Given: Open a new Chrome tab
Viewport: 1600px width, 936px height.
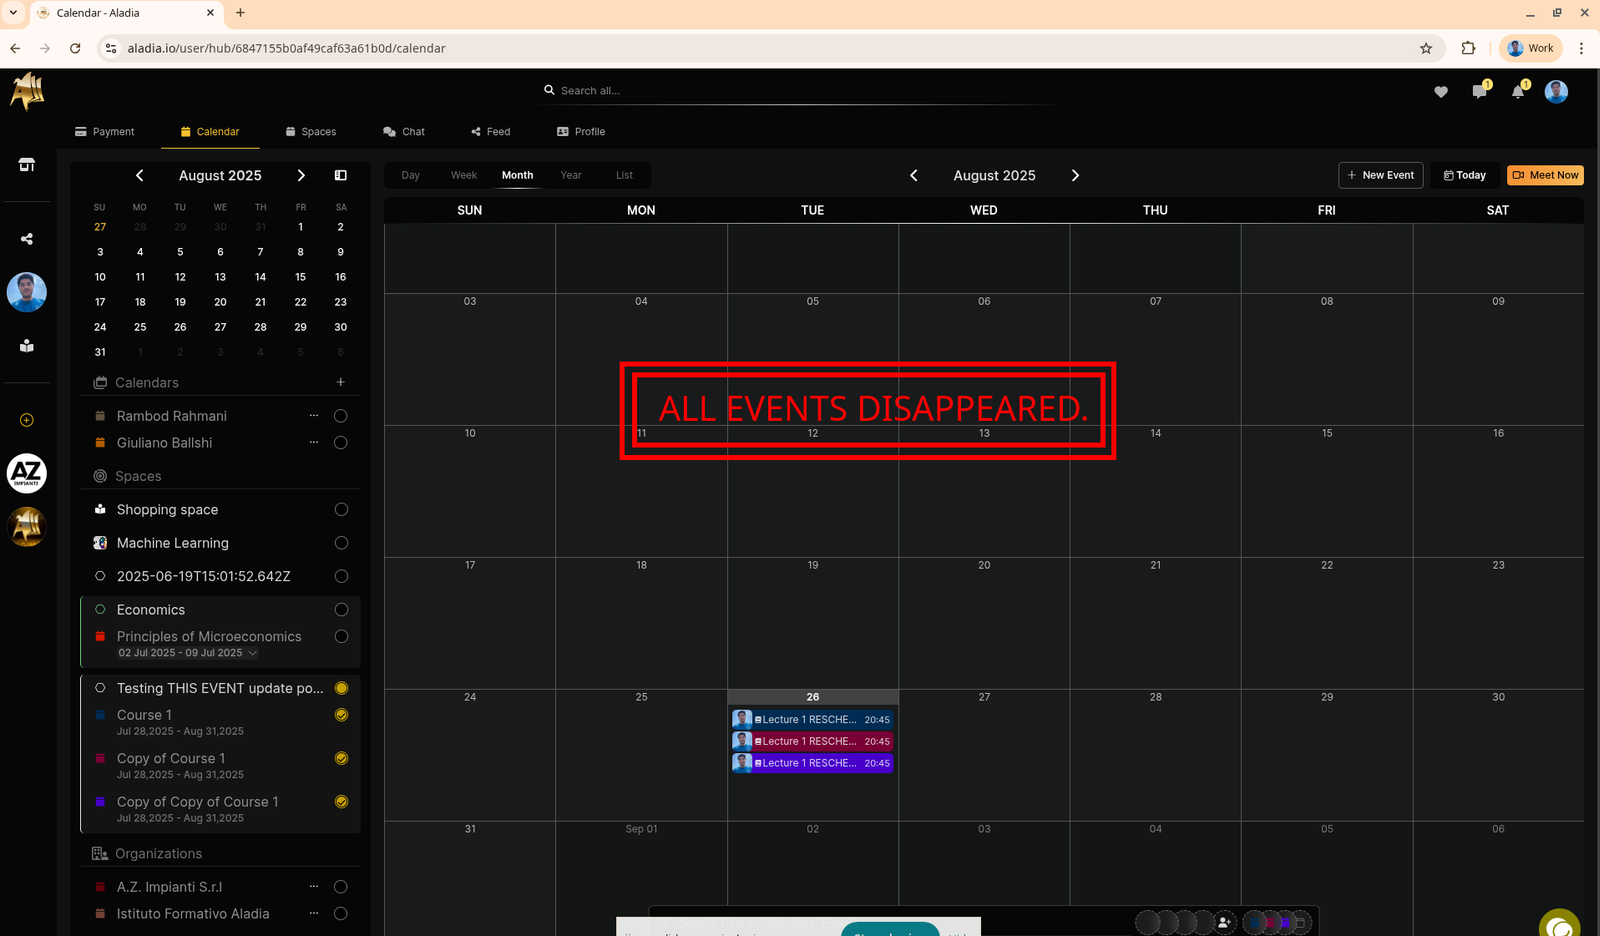Looking at the screenshot, I should pyautogui.click(x=240, y=13).
